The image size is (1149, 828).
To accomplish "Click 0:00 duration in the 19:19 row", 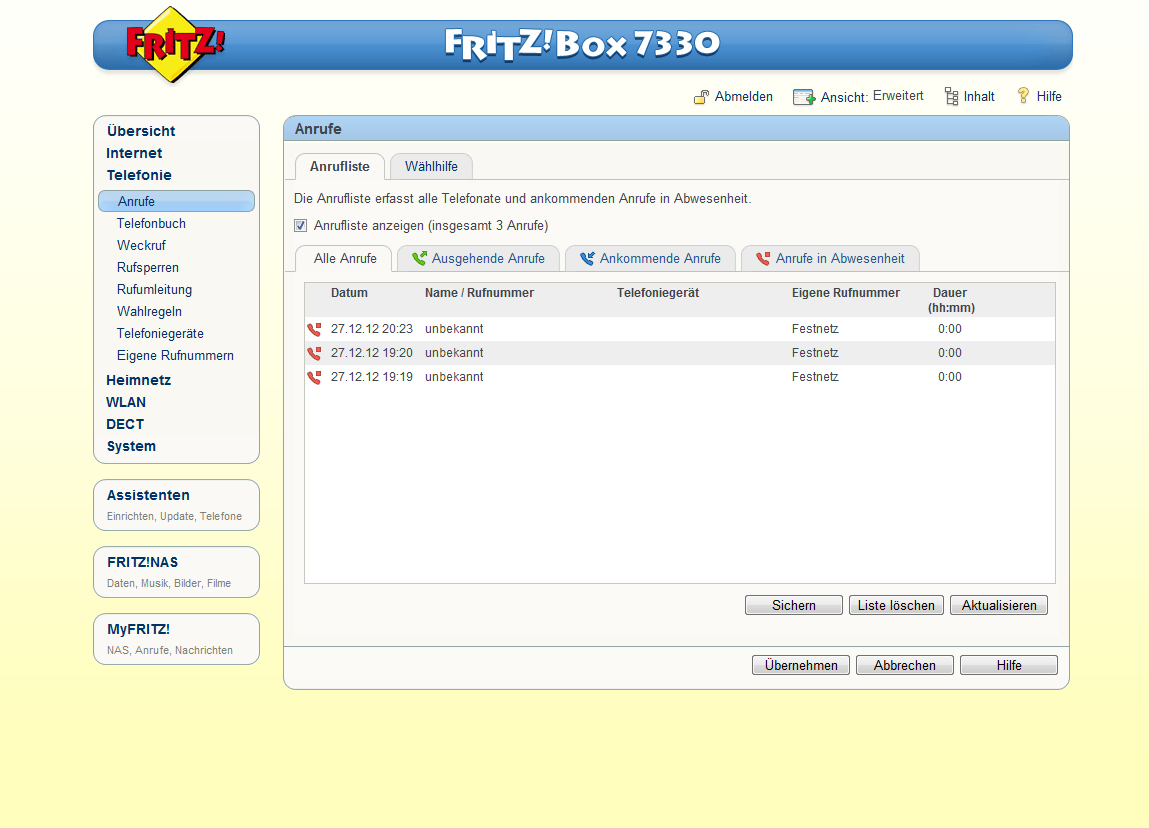I will pyautogui.click(x=950, y=377).
